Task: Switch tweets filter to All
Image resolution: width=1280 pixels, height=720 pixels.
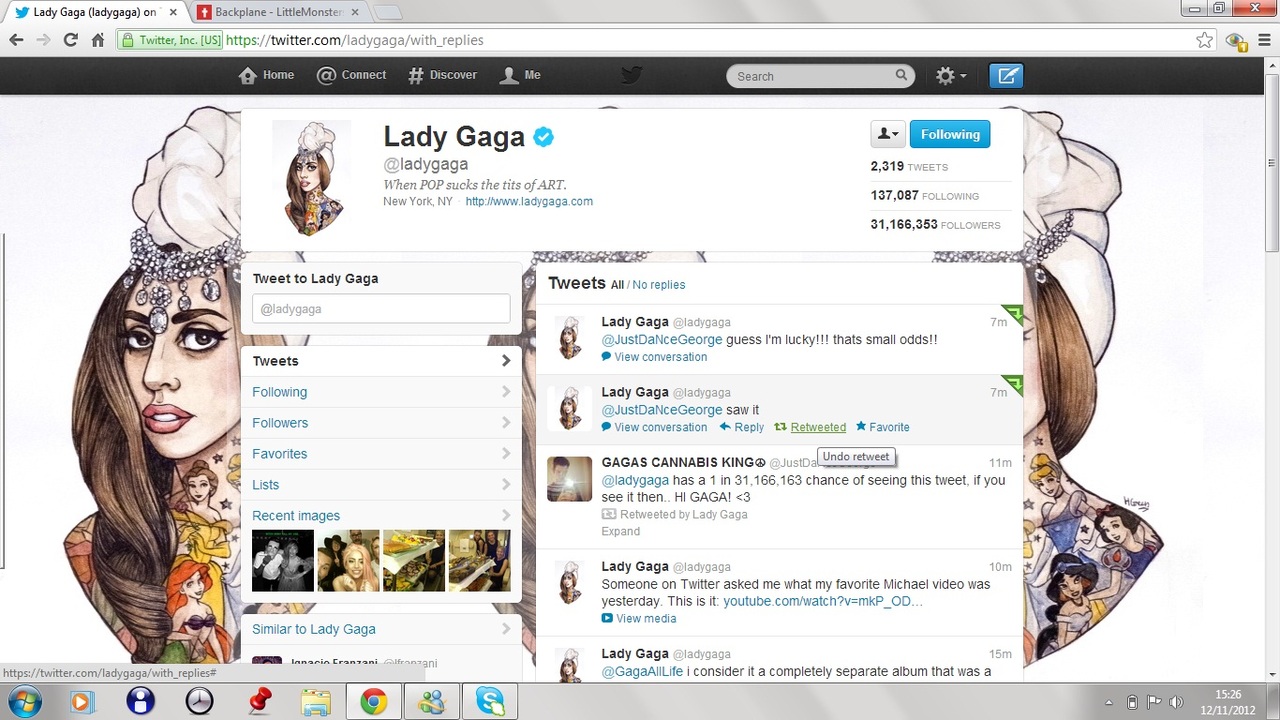Action: click(617, 285)
